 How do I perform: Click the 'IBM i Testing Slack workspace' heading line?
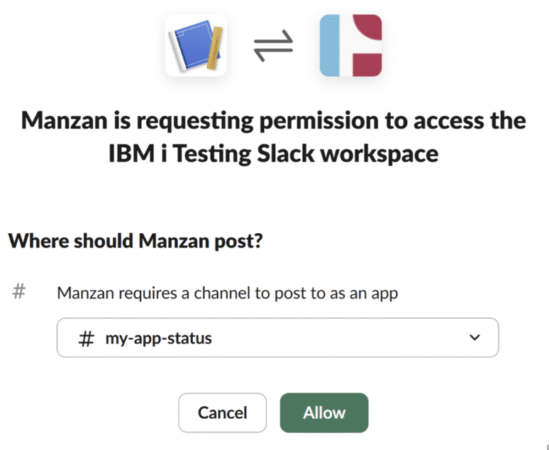(273, 154)
